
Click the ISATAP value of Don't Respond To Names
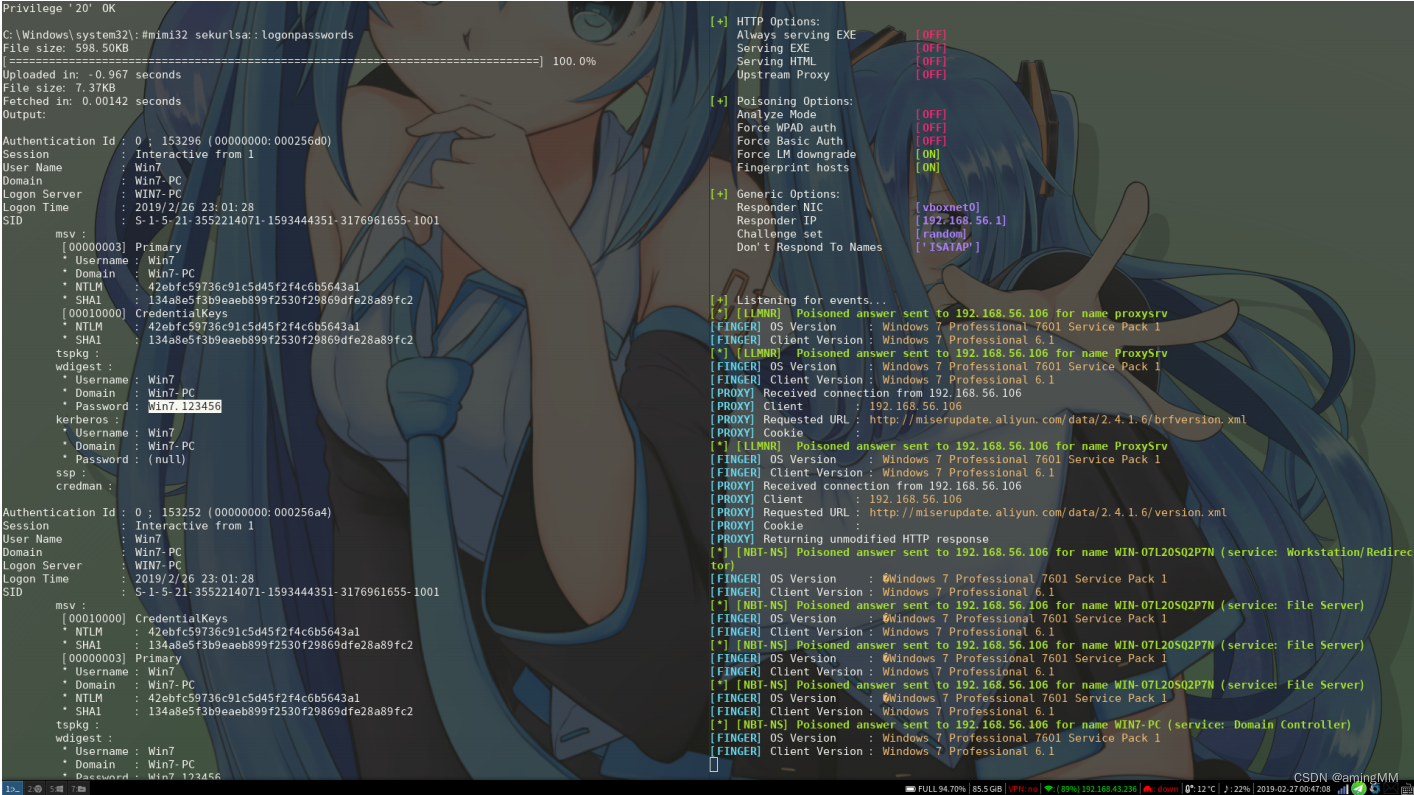pos(948,247)
